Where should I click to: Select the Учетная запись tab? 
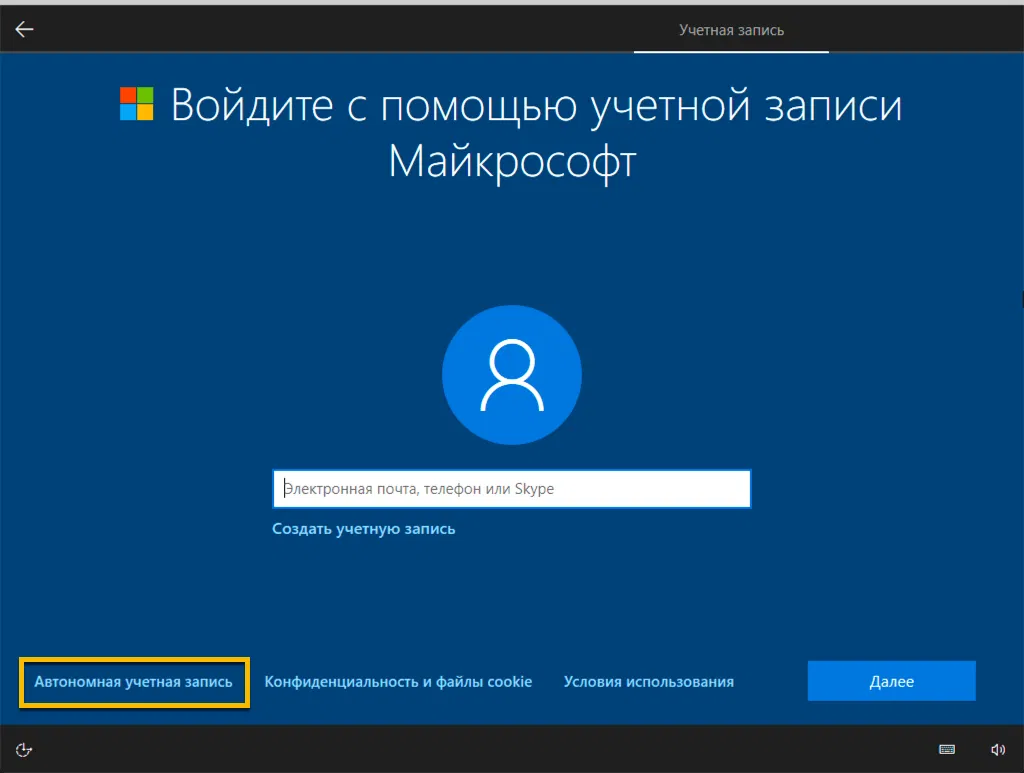(731, 30)
